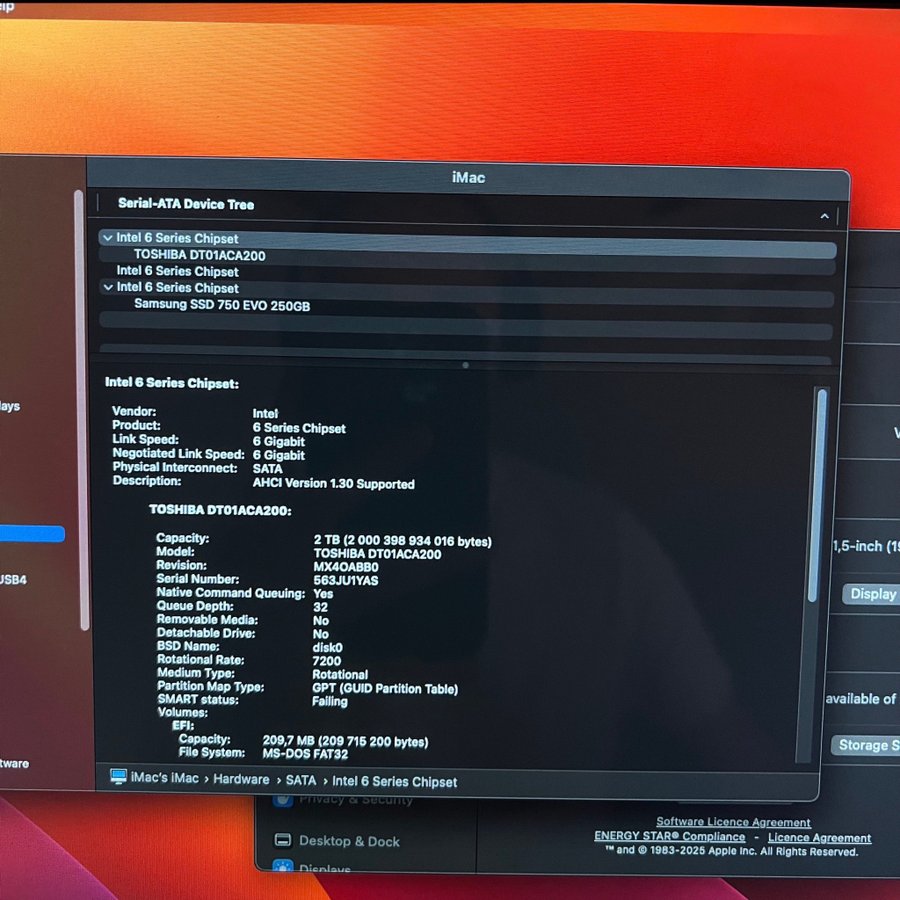The width and height of the screenshot is (900, 900).
Task: Select the second Intel 6 Series Chipset row
Action: tap(177, 271)
